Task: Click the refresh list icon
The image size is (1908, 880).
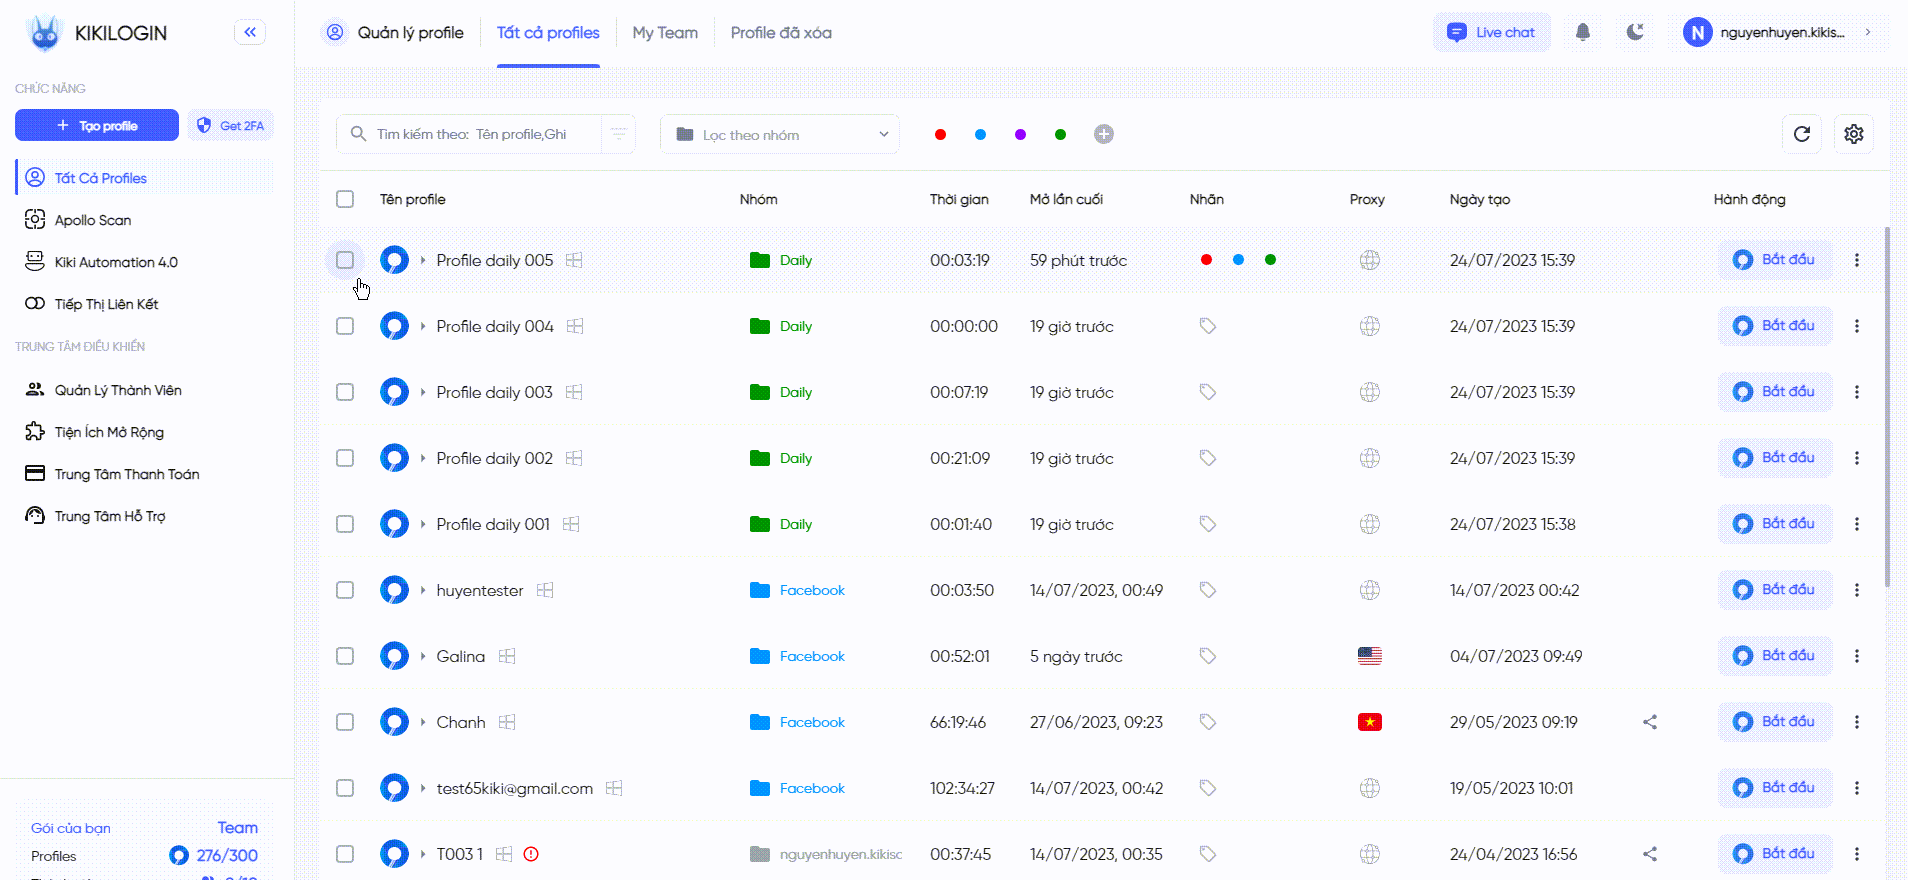Action: click(1801, 134)
